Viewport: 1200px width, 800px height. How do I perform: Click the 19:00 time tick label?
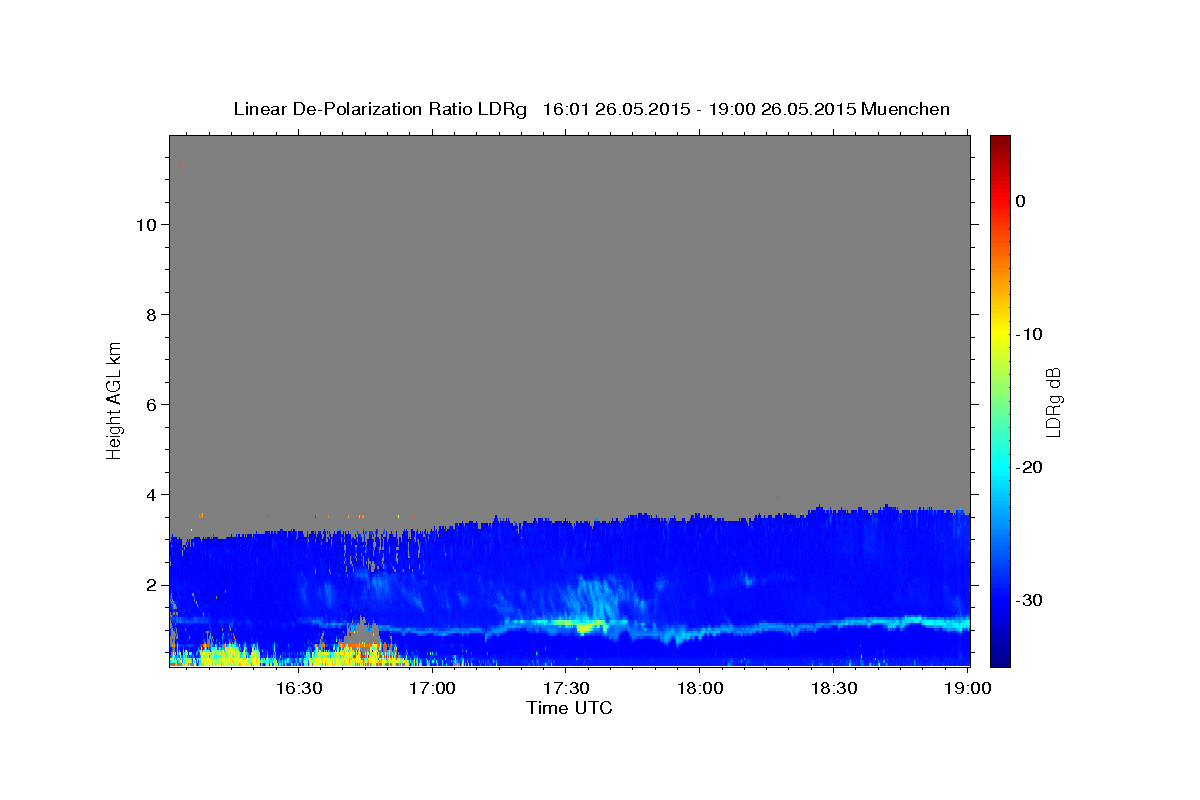tap(968, 688)
